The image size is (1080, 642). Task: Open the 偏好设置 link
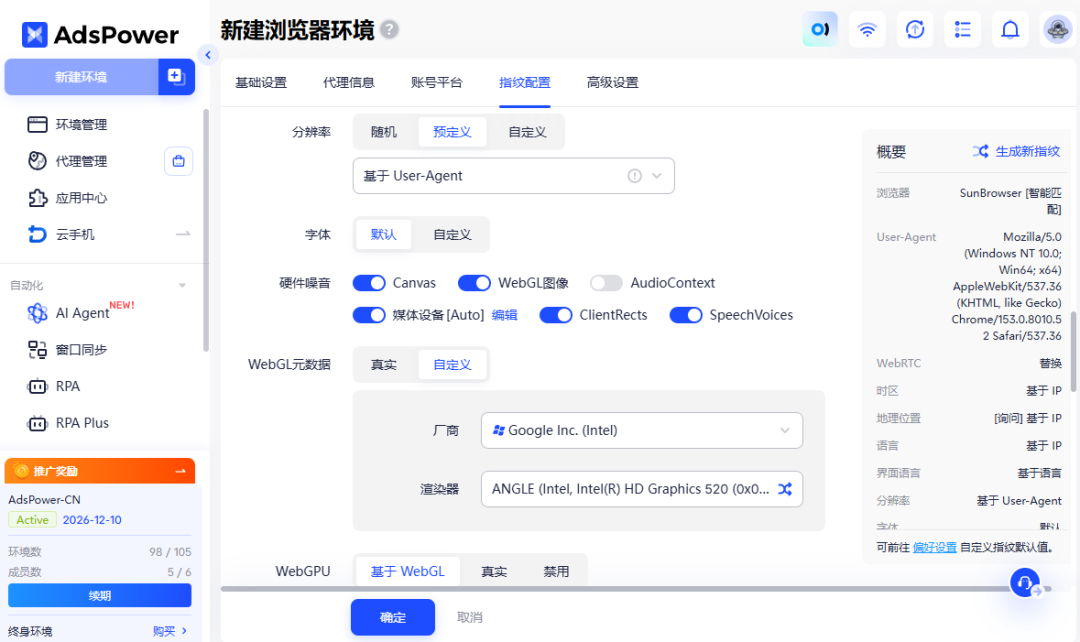click(935, 547)
